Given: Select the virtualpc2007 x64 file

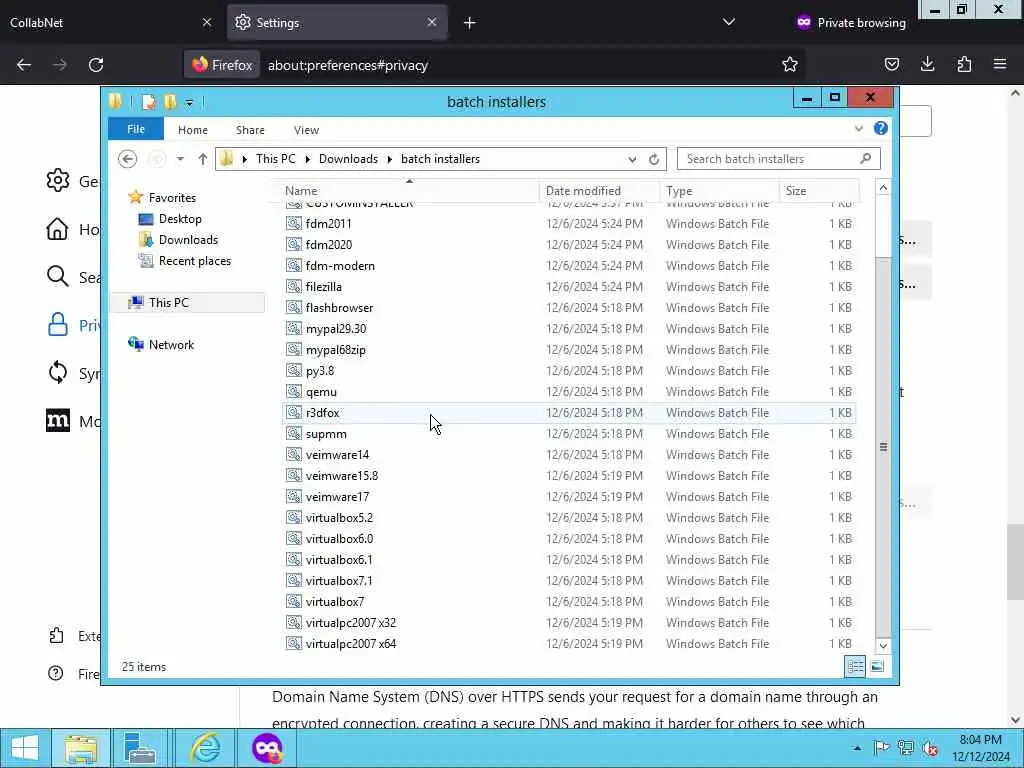Looking at the screenshot, I should (x=569, y=643).
